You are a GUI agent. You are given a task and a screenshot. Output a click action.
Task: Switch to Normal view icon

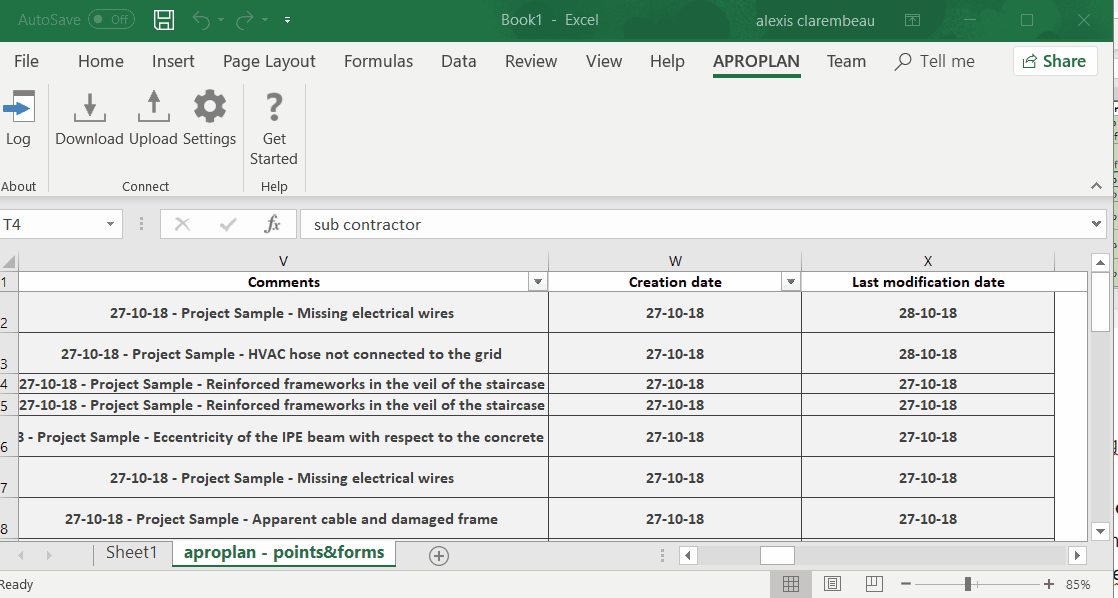[x=791, y=584]
